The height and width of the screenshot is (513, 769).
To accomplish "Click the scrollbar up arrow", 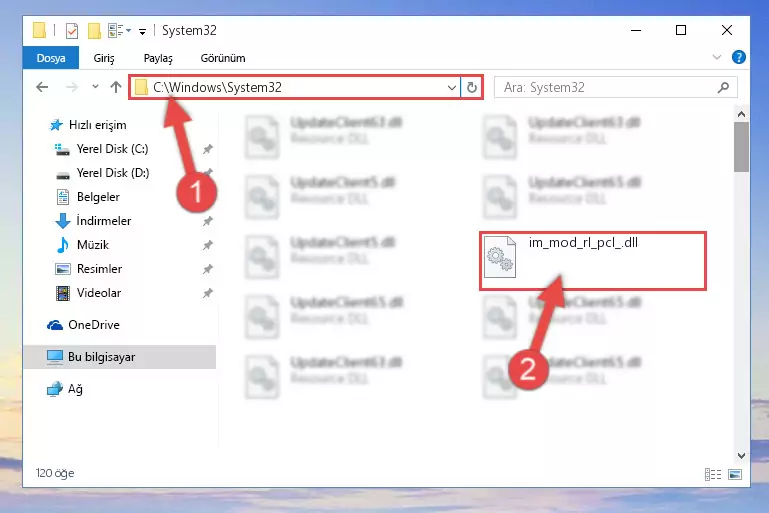I will pos(741,114).
